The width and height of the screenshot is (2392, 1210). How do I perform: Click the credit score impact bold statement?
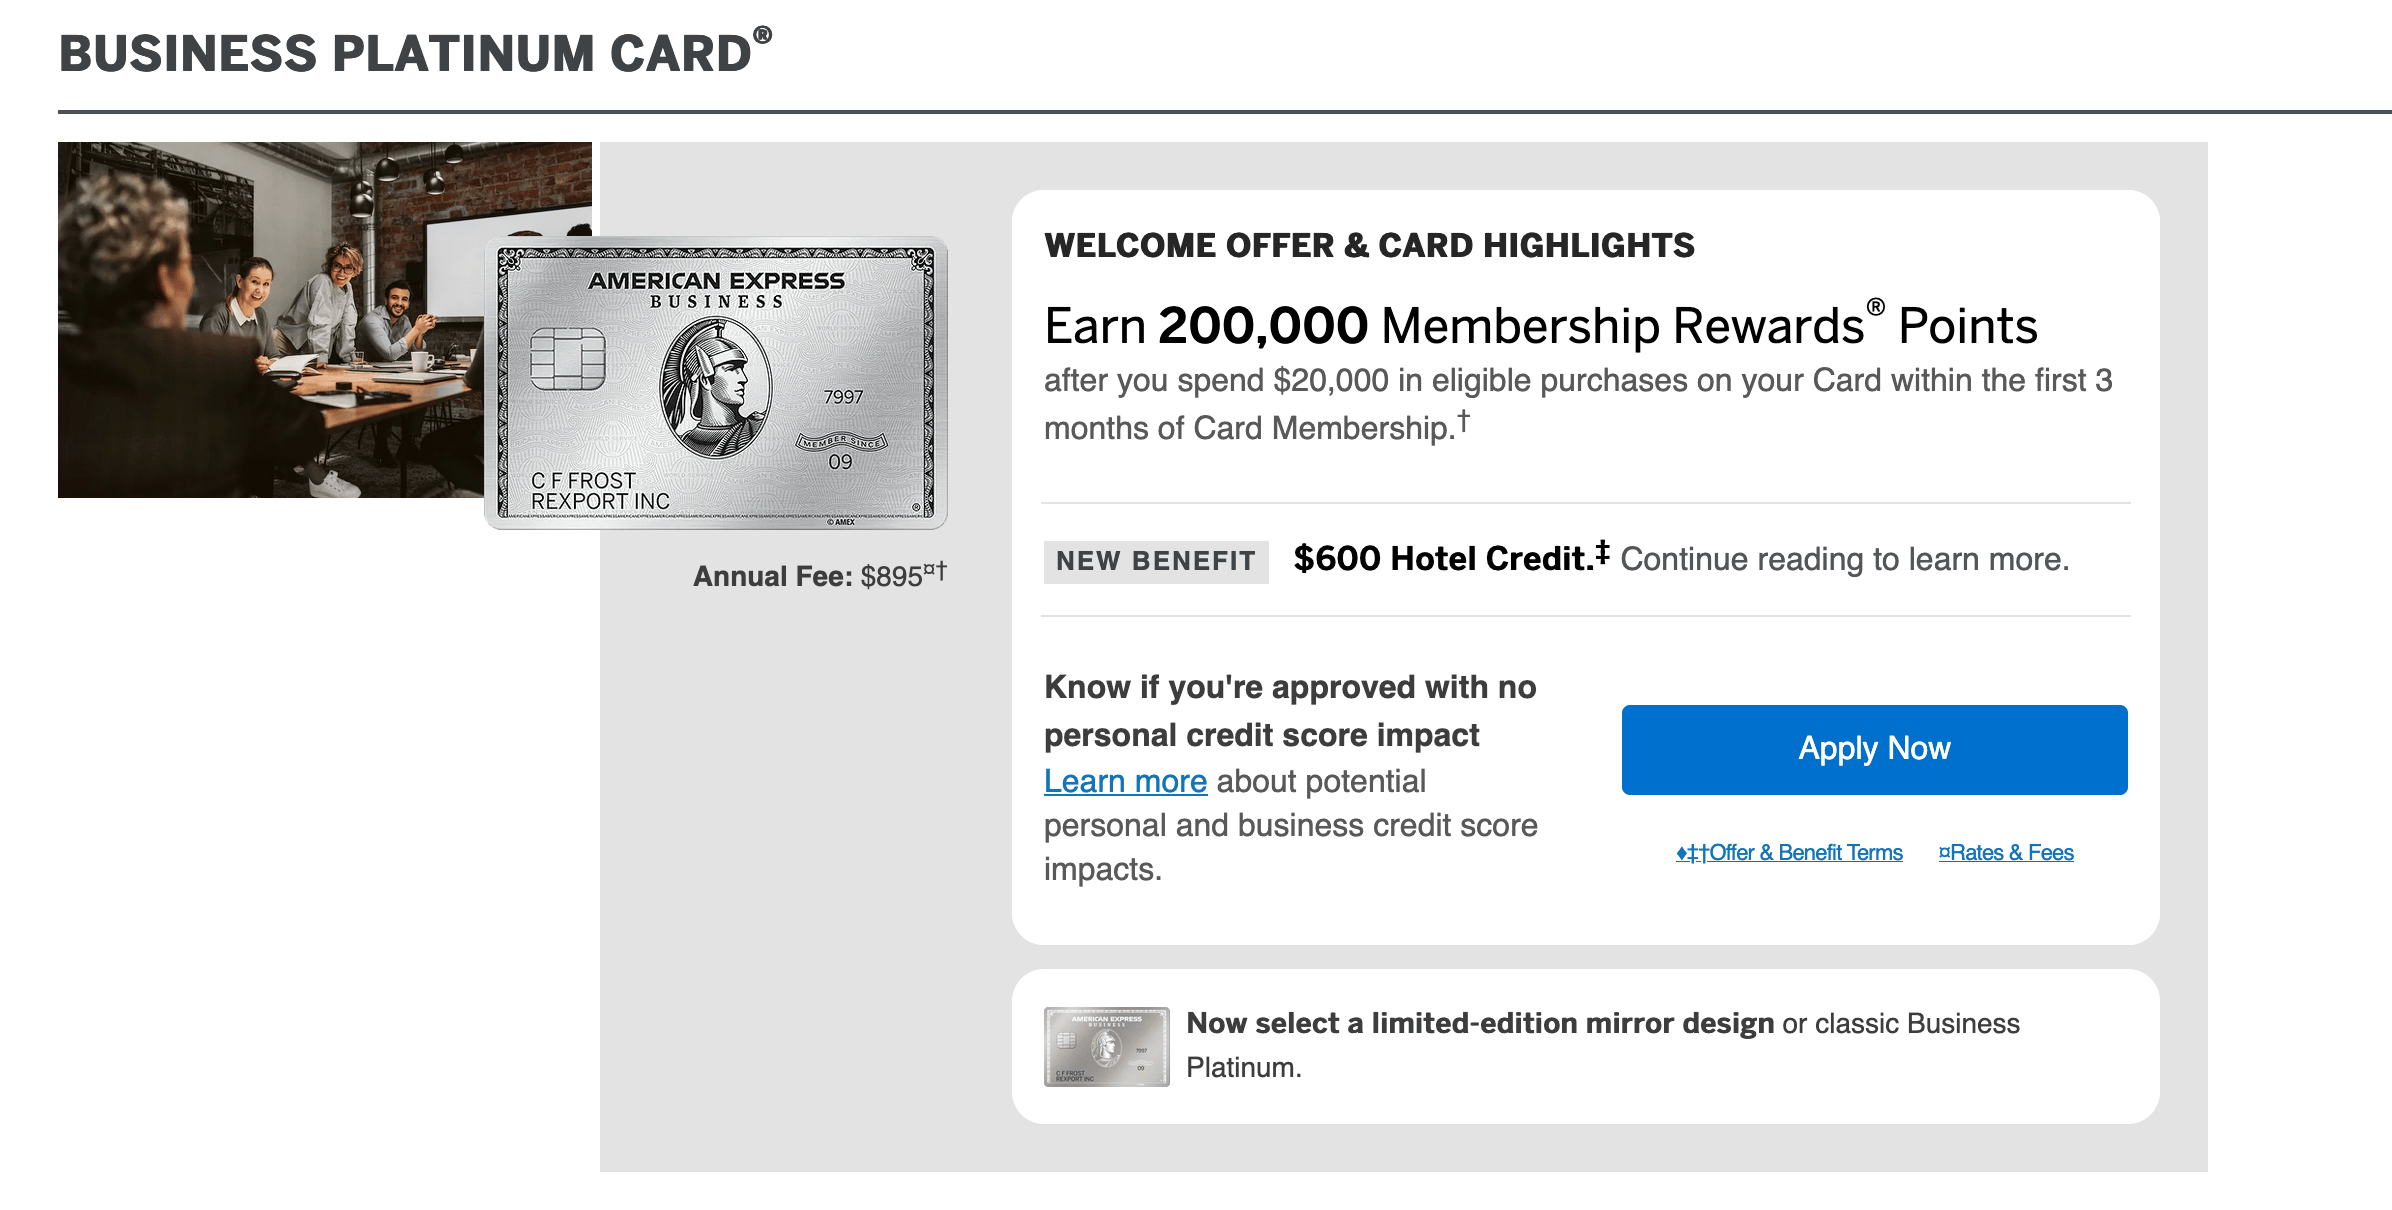[1290, 711]
